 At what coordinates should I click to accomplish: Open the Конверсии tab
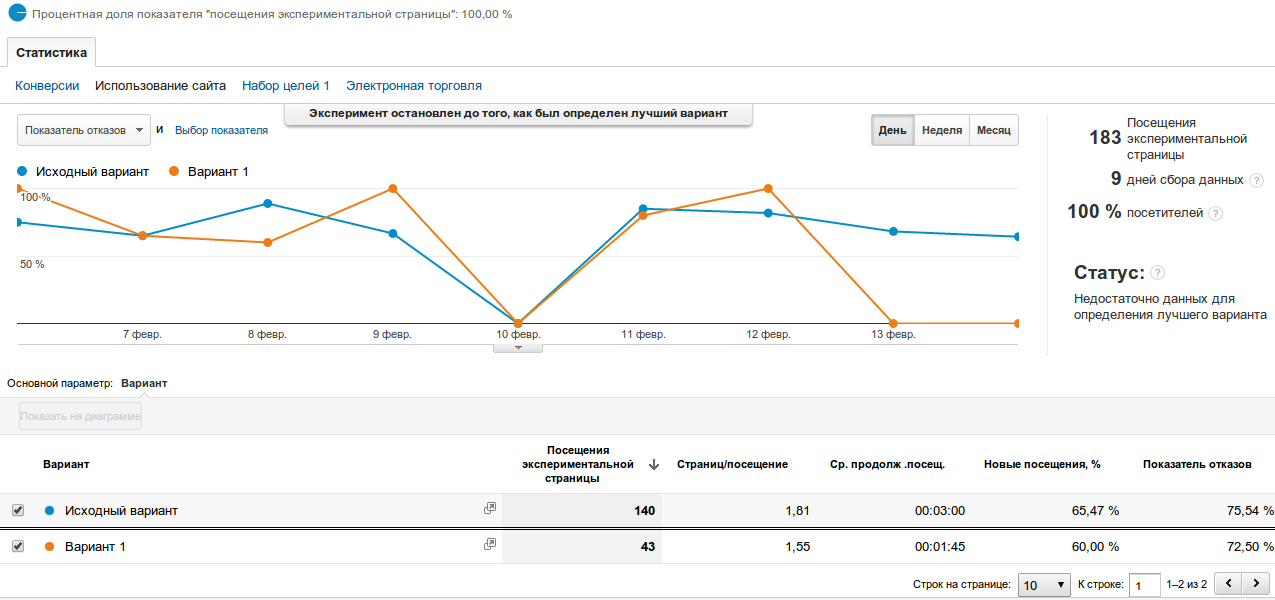[x=47, y=86]
